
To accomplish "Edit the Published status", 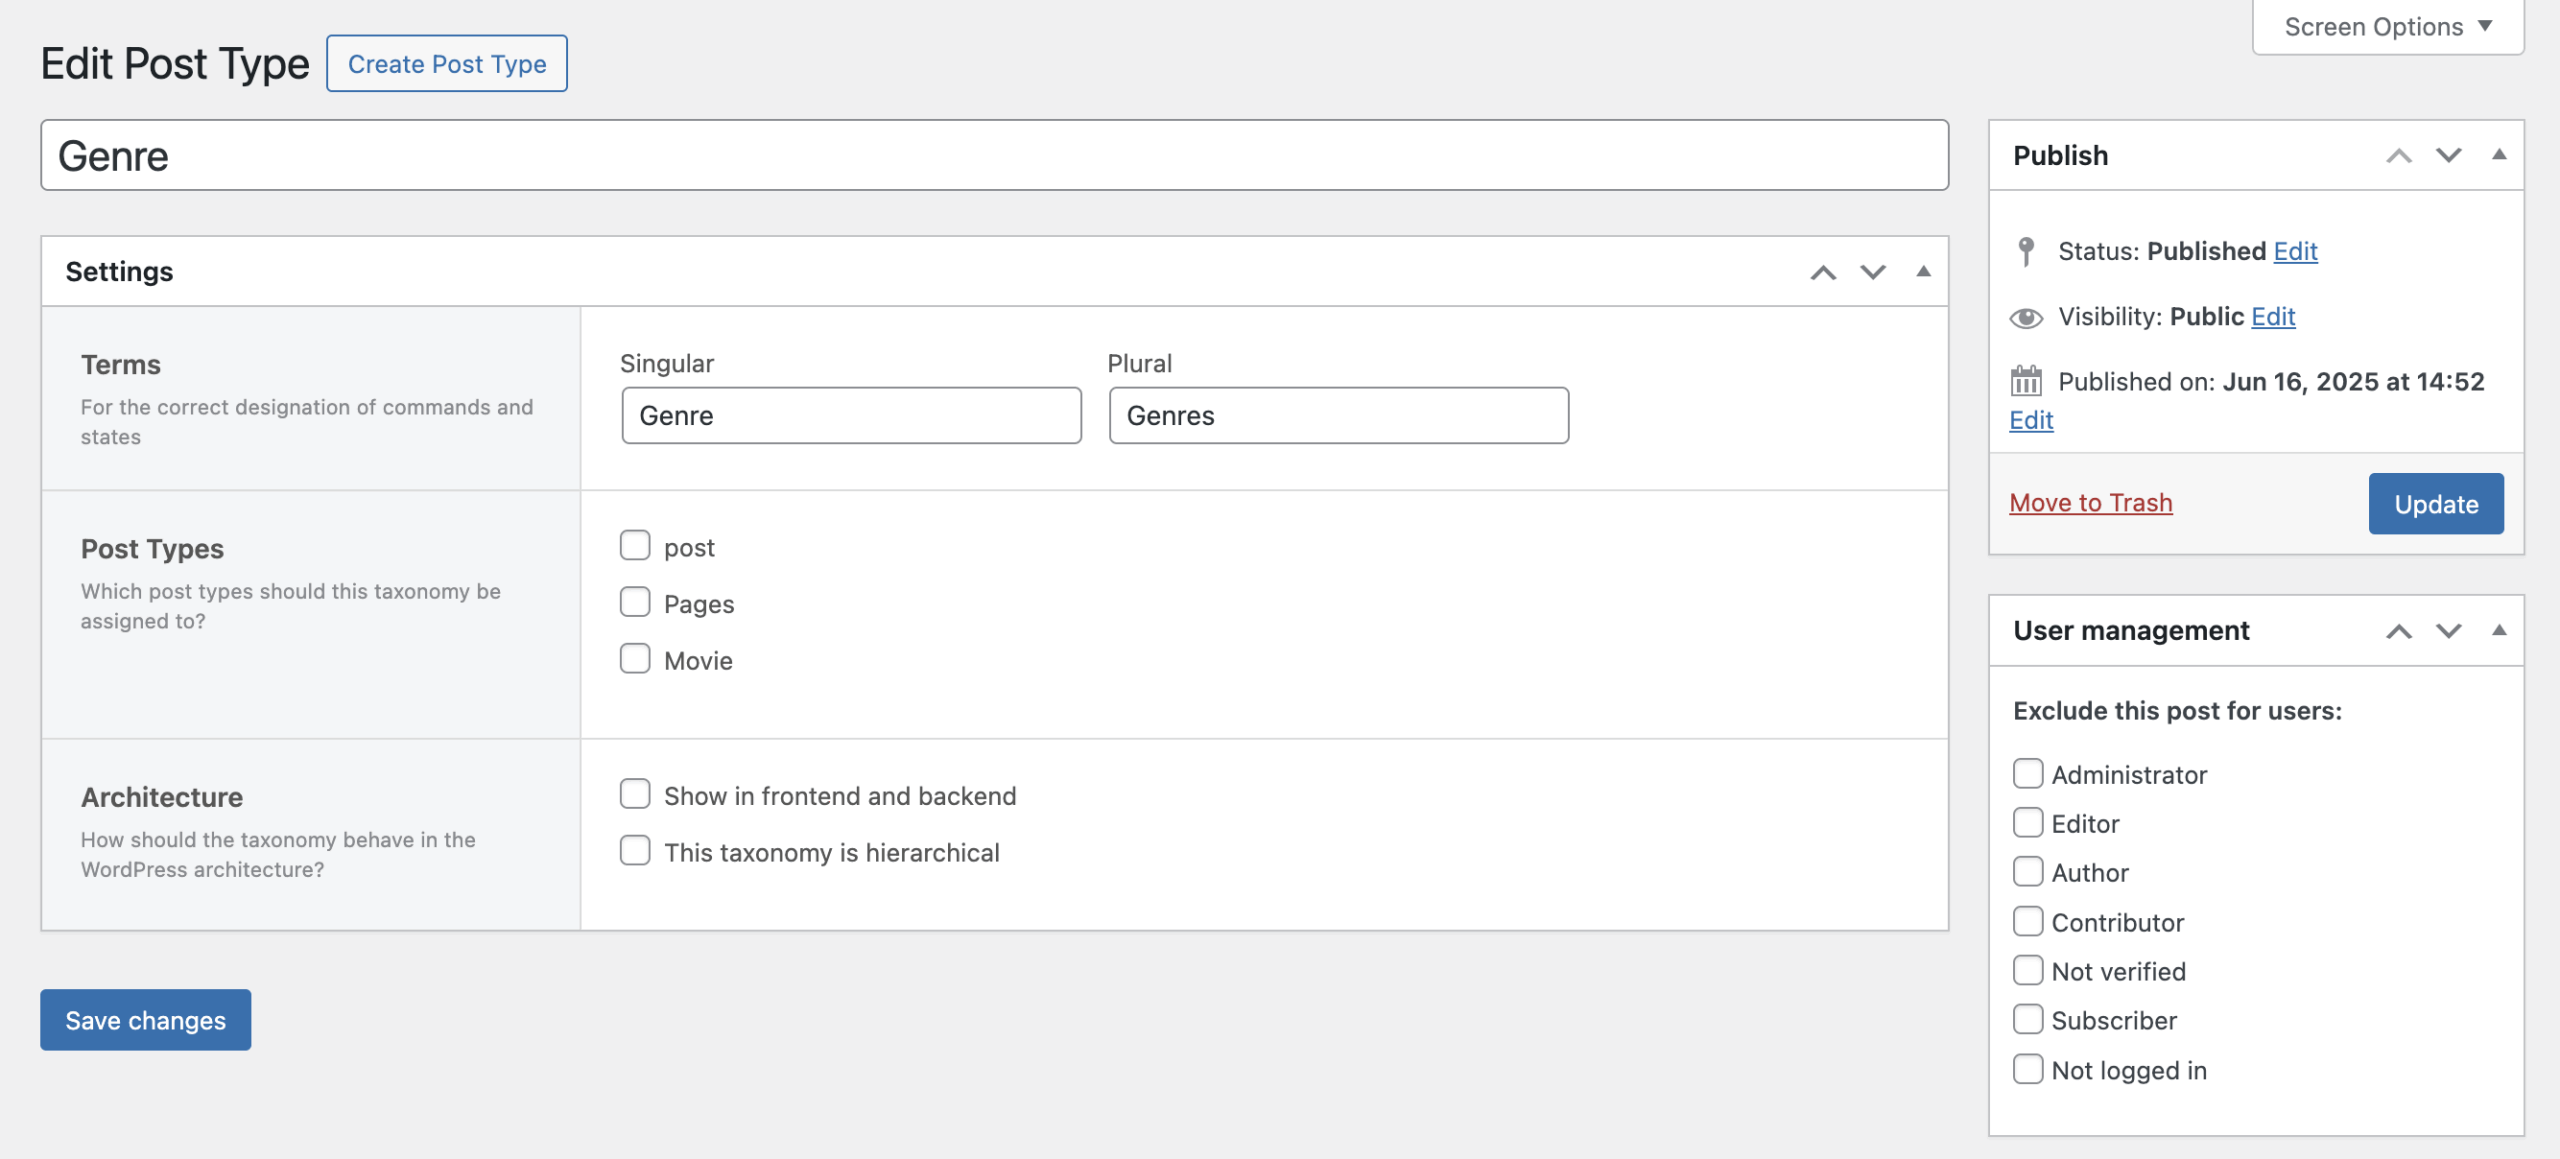I will click(2296, 251).
